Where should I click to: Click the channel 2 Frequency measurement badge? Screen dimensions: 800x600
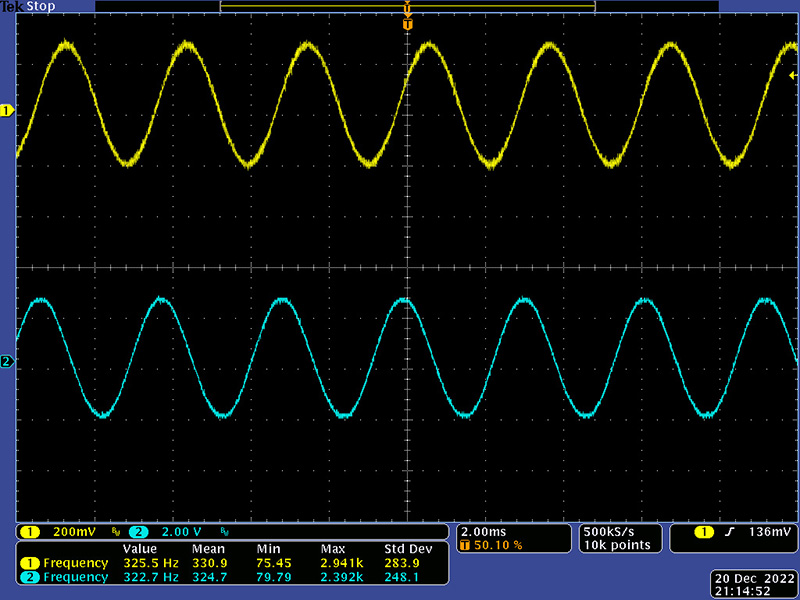[28, 578]
